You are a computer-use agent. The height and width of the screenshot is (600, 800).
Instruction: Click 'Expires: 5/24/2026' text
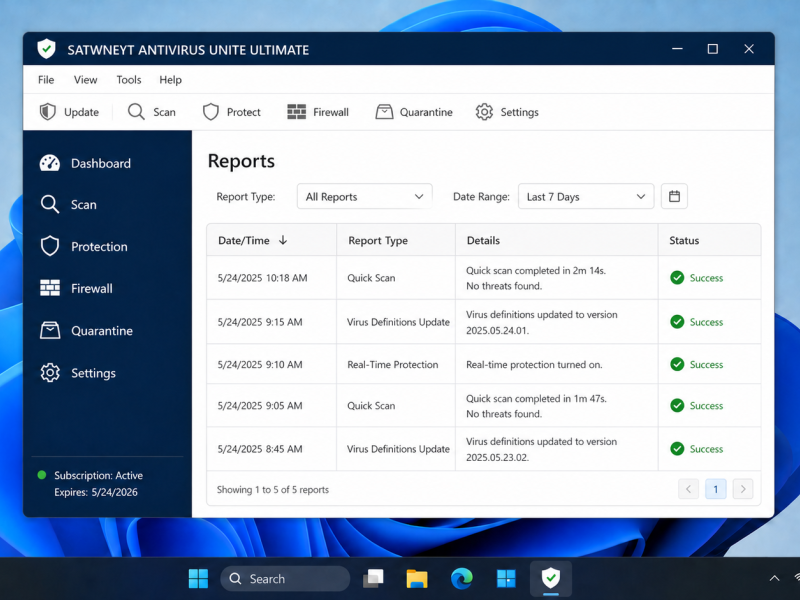[96, 492]
